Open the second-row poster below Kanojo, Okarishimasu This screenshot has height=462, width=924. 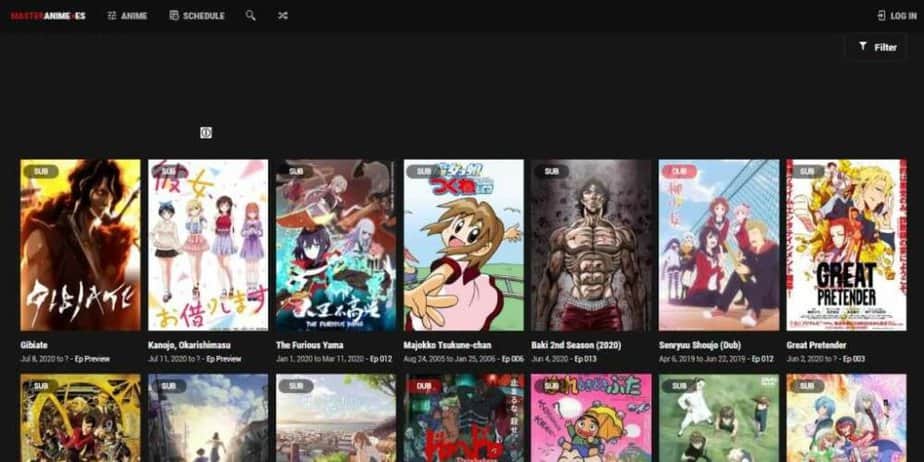pos(208,418)
